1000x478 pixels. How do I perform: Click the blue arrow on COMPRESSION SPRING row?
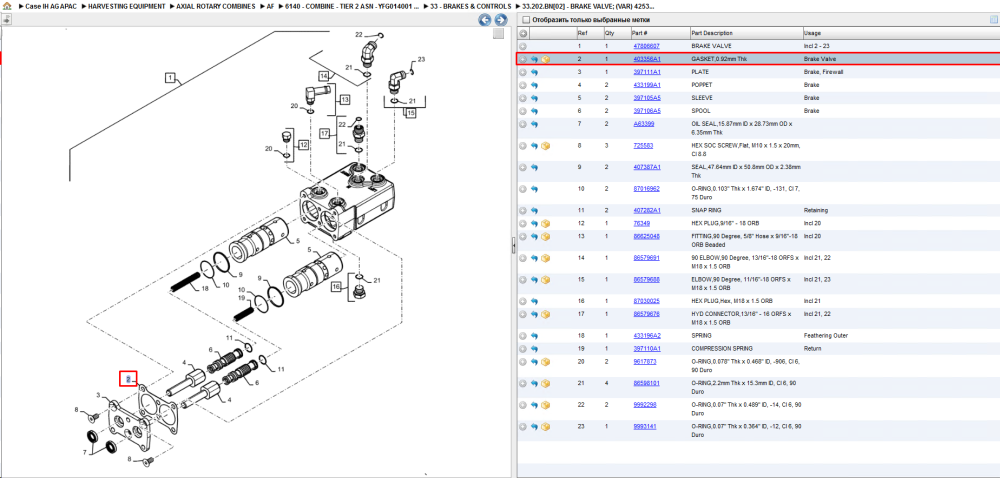[534, 349]
